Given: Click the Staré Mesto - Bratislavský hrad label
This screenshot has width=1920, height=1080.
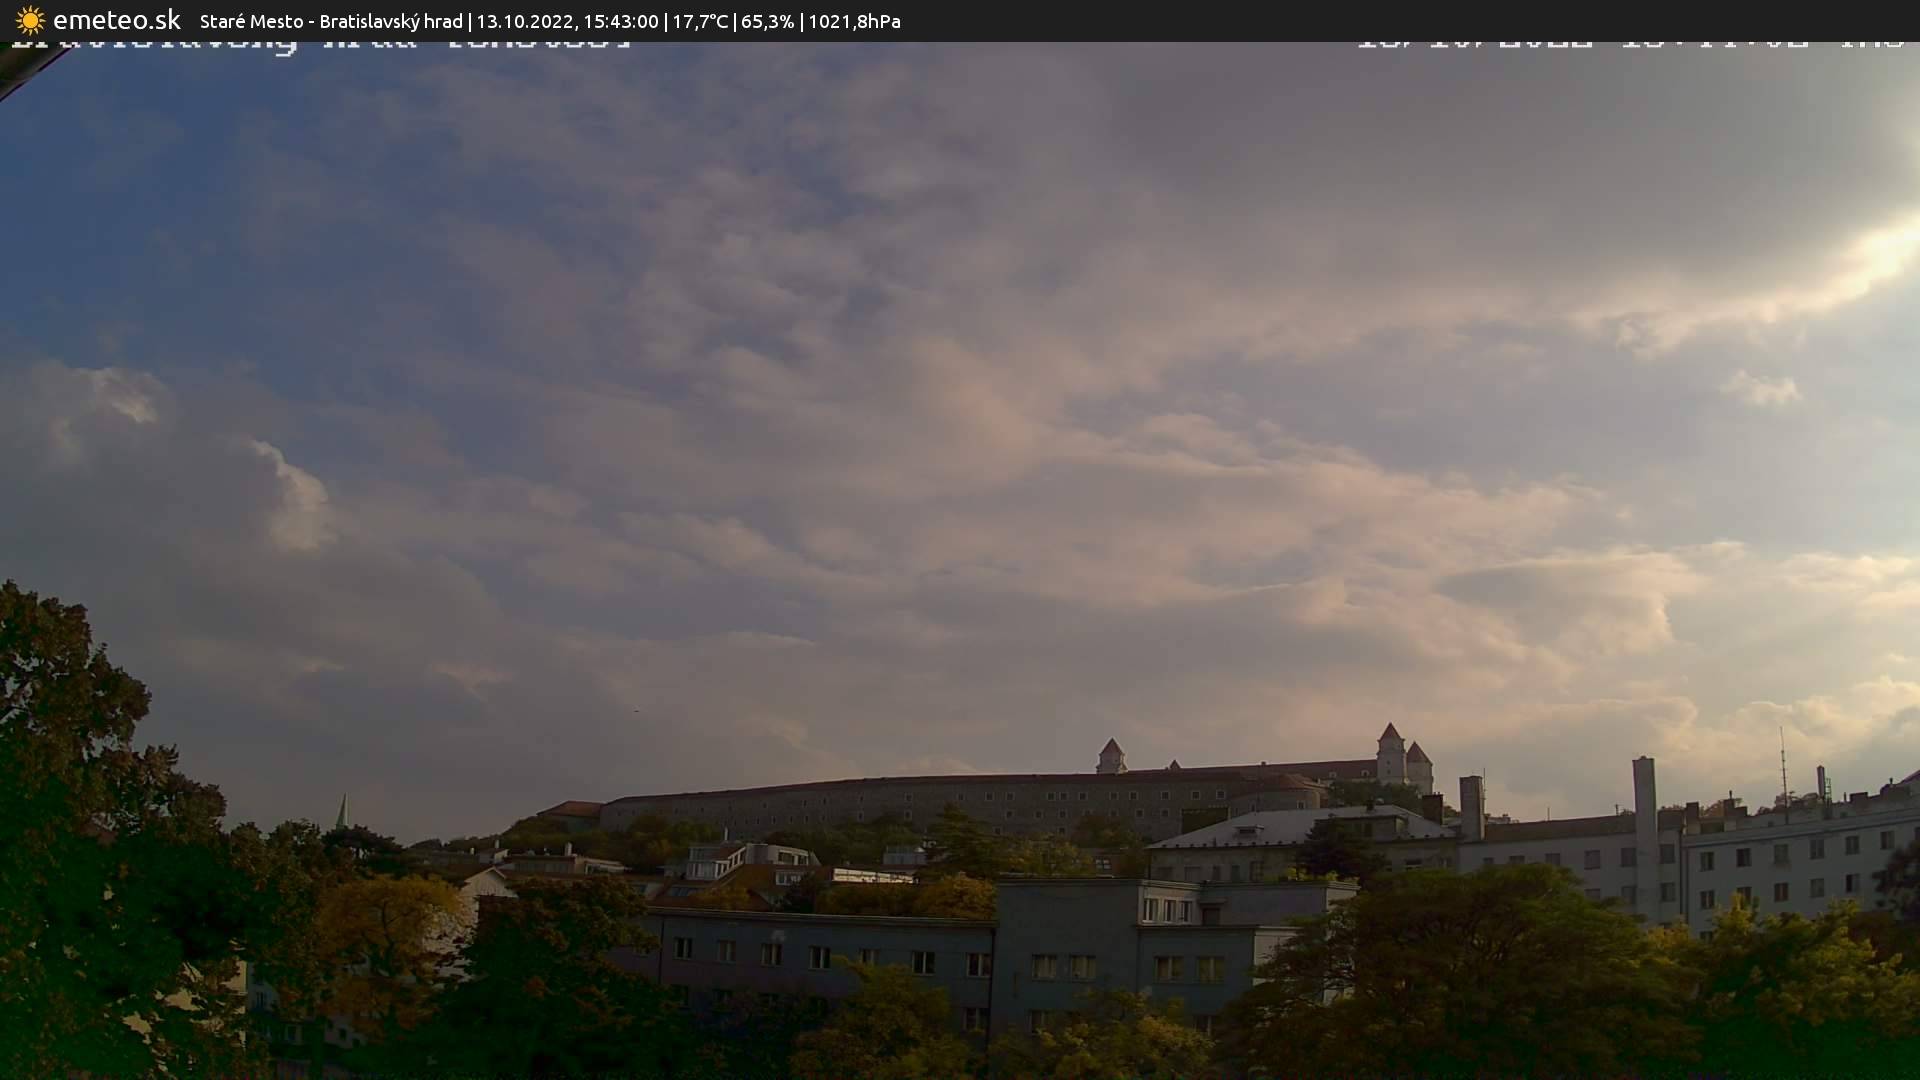Looking at the screenshot, I should pos(331,21).
